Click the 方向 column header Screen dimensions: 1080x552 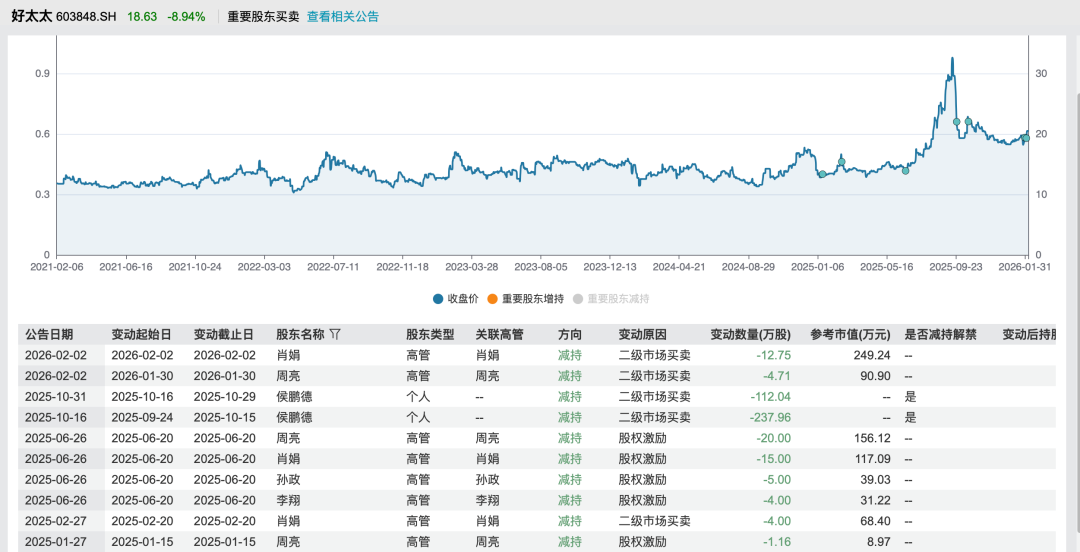point(570,335)
